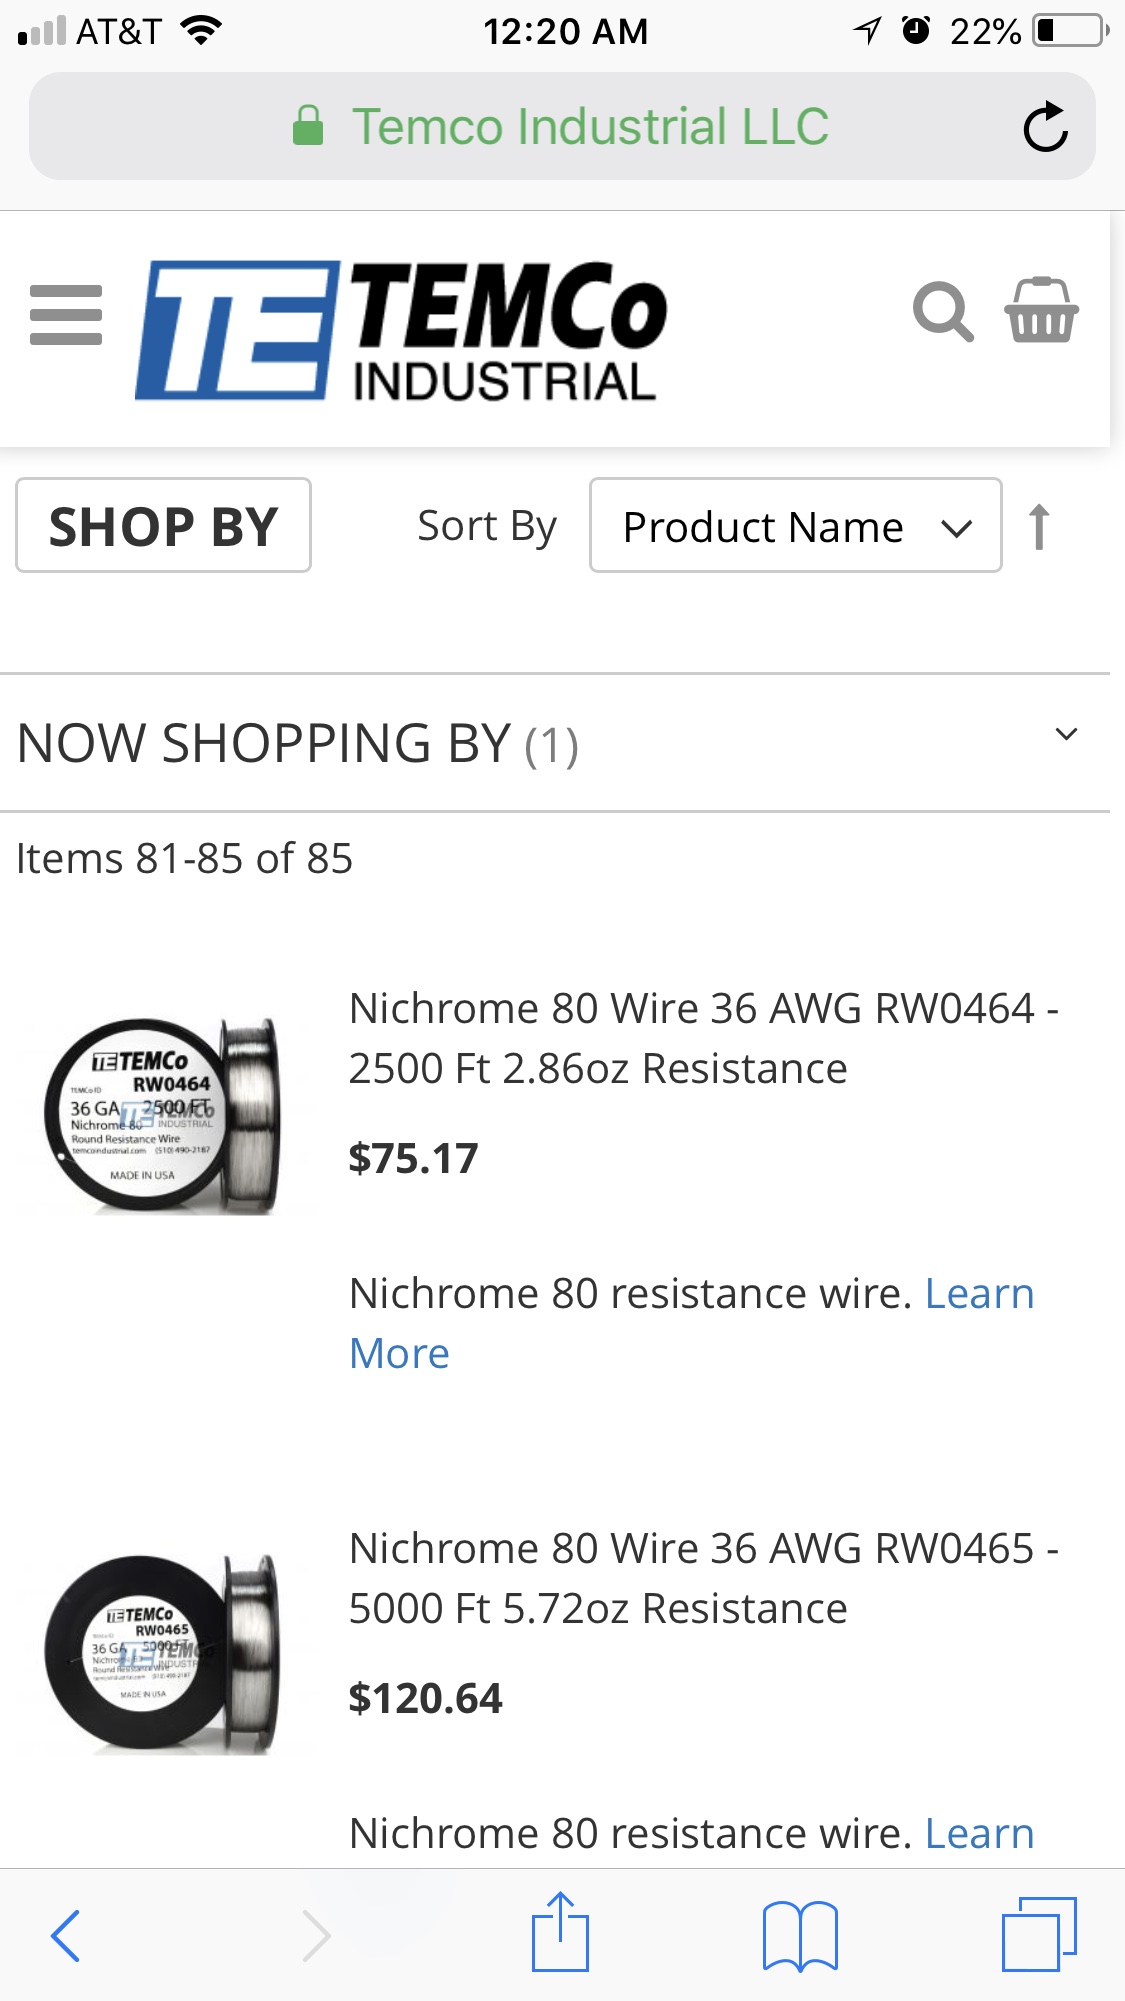This screenshot has width=1125, height=2001.
Task: Tap the search magnifier icon
Action: (x=942, y=313)
